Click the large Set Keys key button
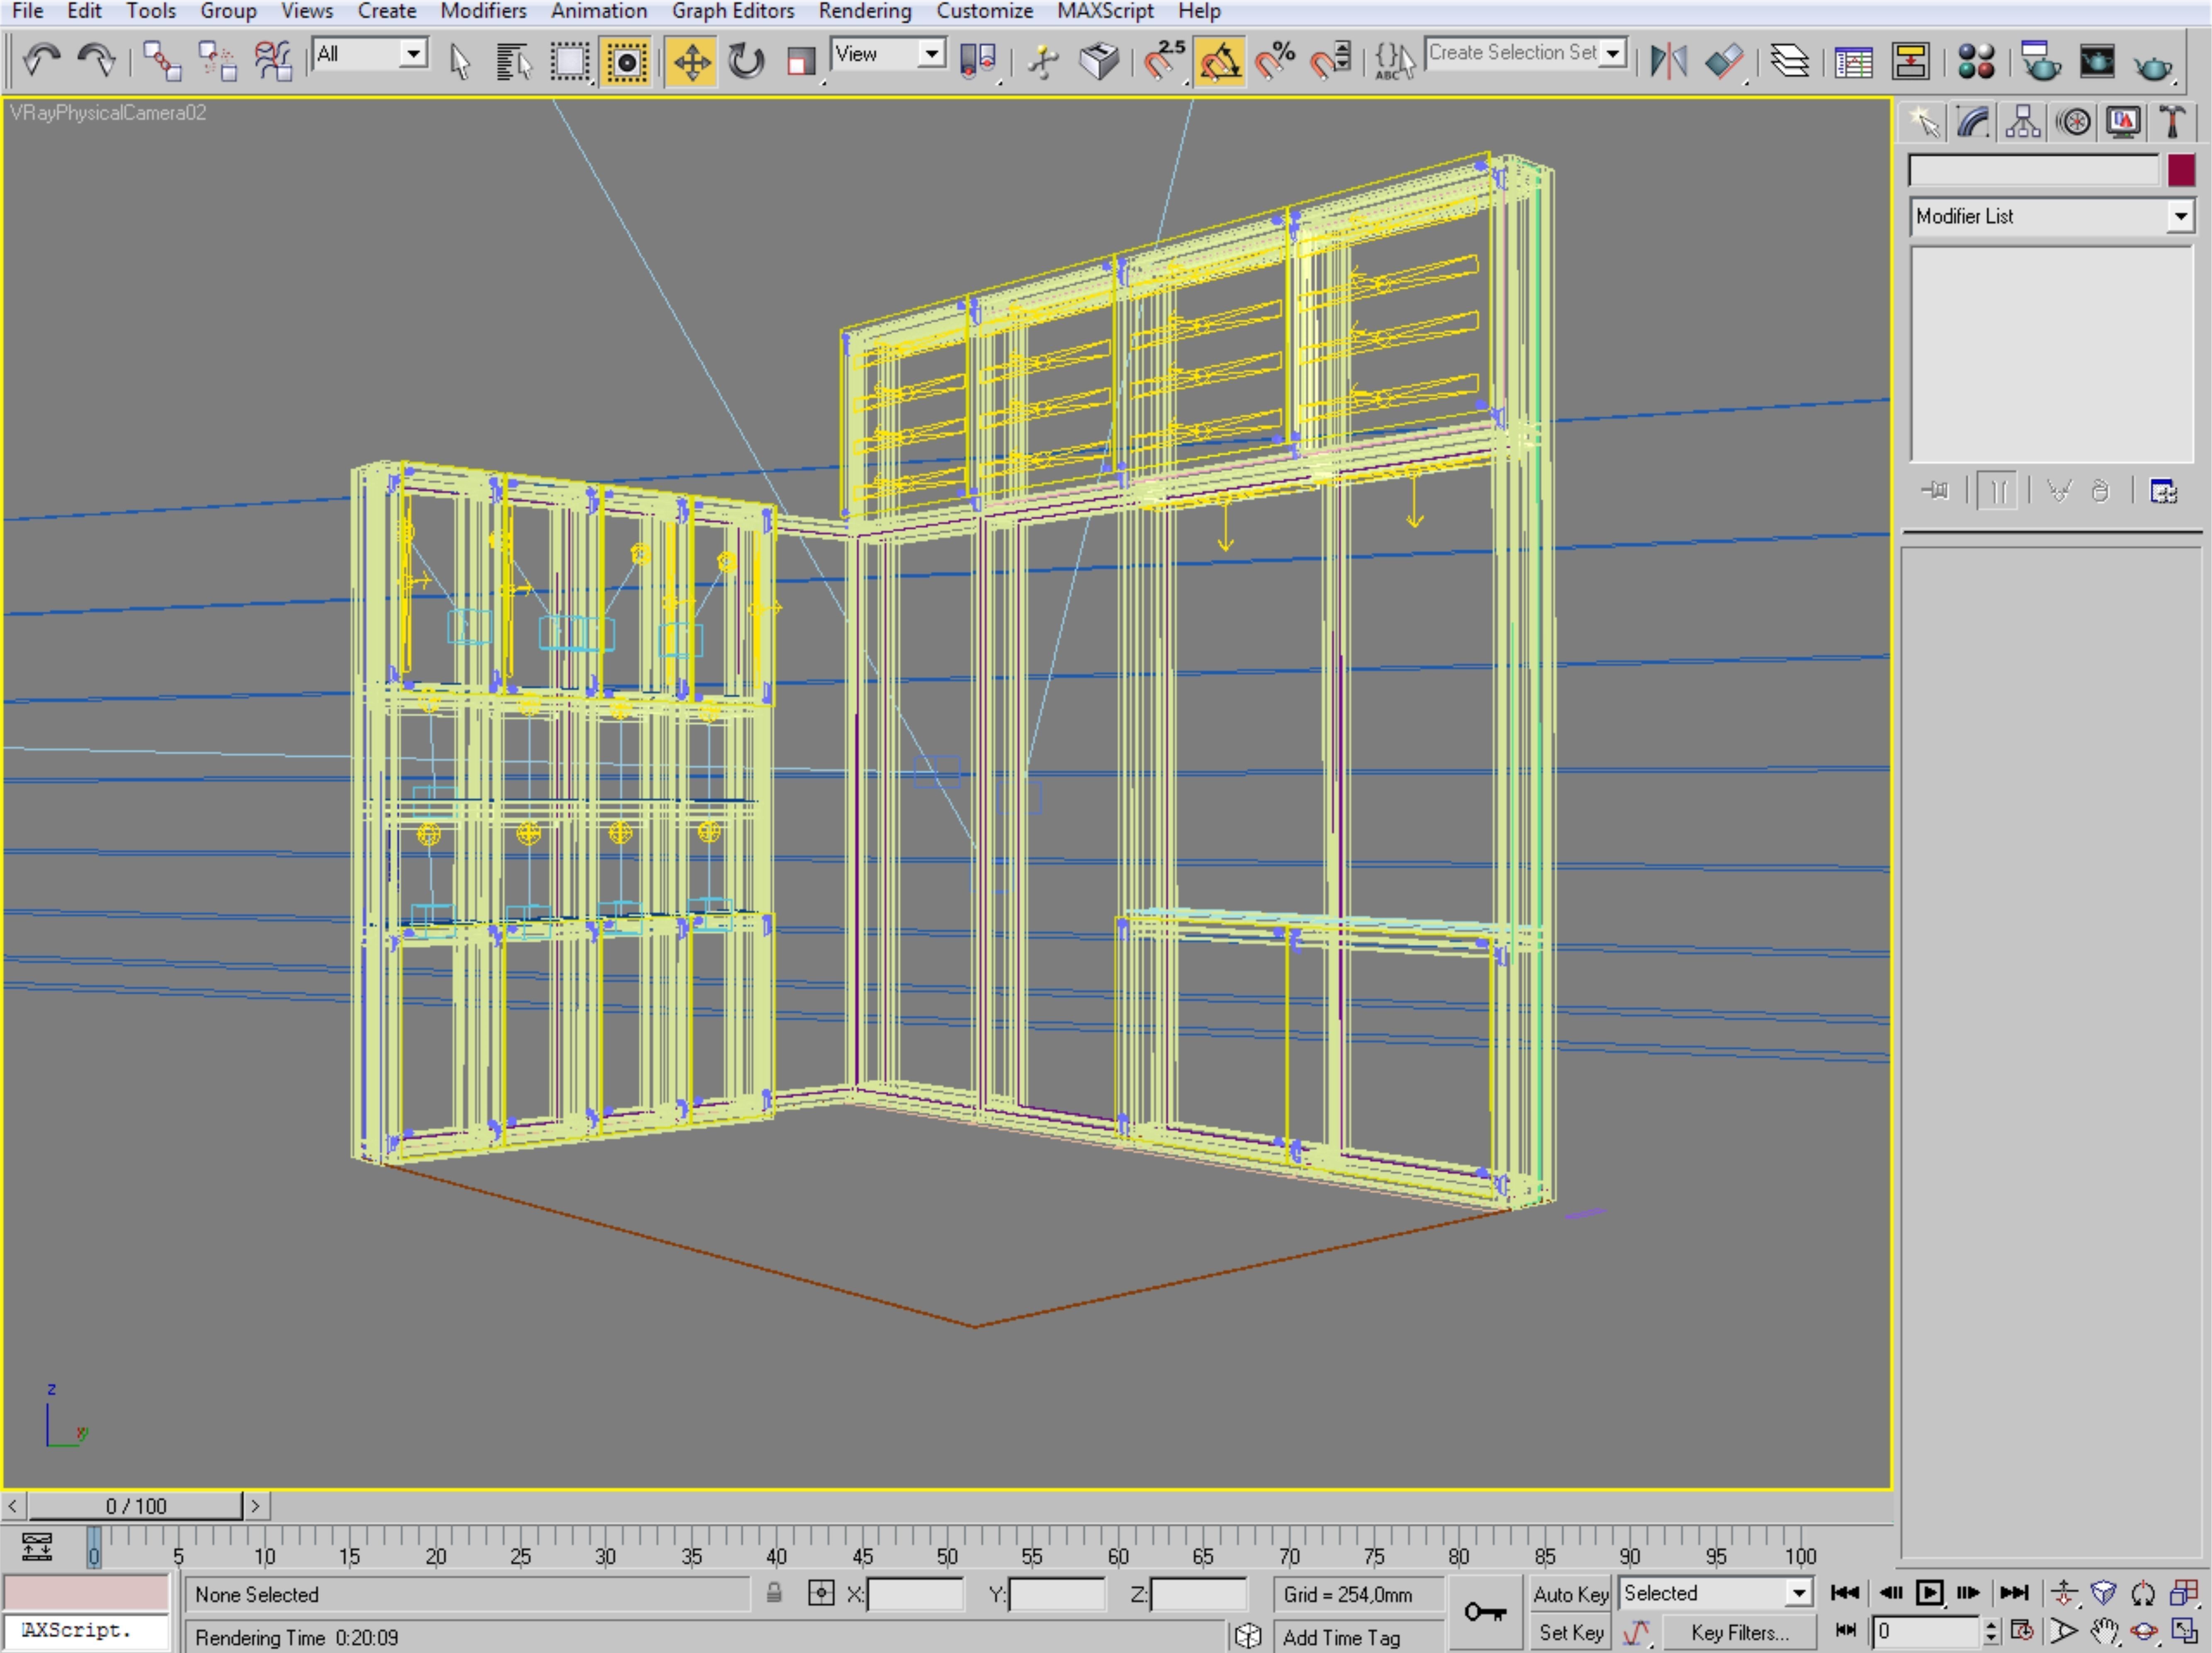 pyautogui.click(x=1485, y=1611)
